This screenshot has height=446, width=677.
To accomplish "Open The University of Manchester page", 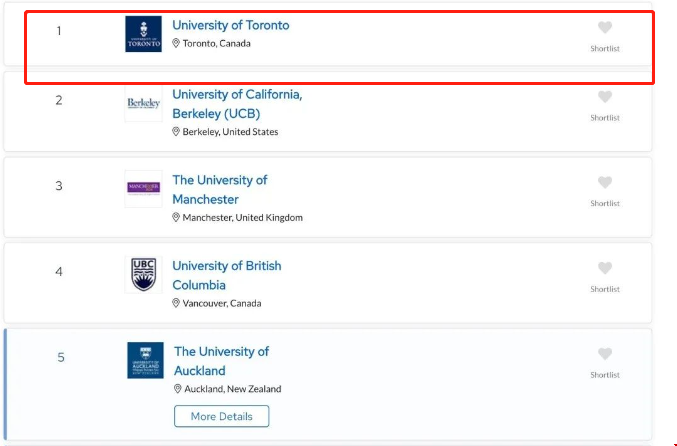I will coord(220,189).
